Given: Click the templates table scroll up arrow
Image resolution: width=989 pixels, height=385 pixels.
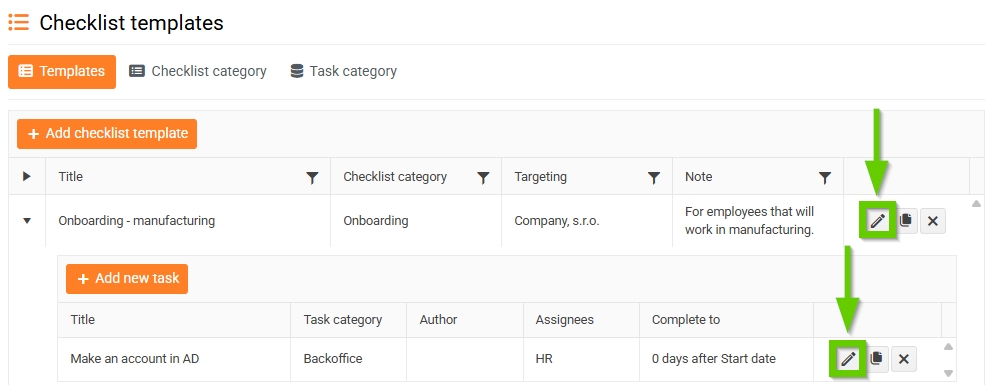Looking at the screenshot, I should [x=976, y=203].
